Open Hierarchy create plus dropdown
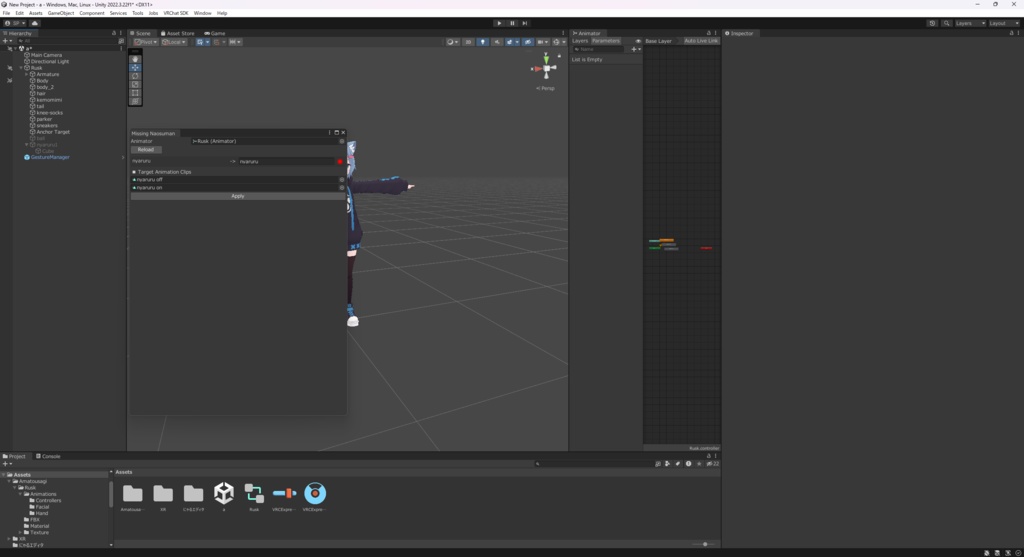 [7, 41]
